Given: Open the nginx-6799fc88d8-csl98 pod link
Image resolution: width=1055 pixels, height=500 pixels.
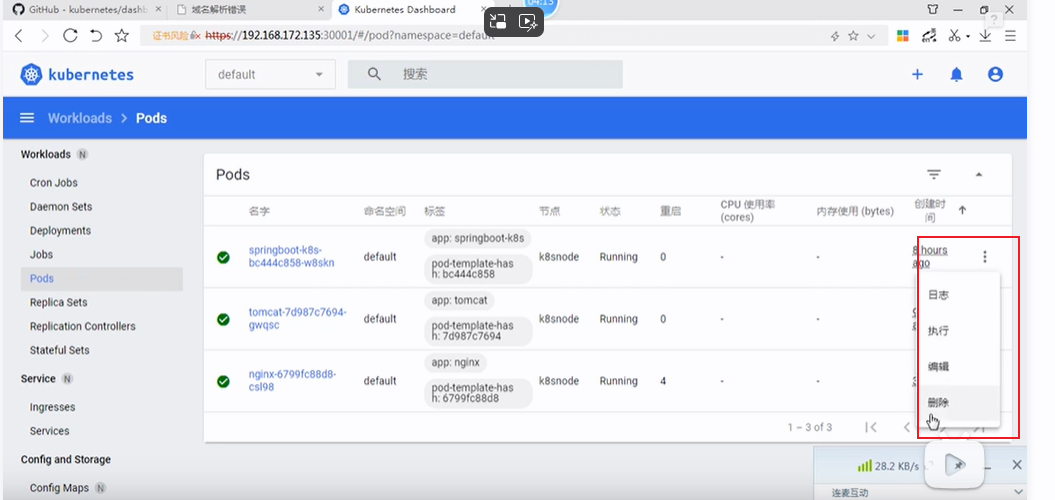Looking at the screenshot, I should click(x=292, y=381).
